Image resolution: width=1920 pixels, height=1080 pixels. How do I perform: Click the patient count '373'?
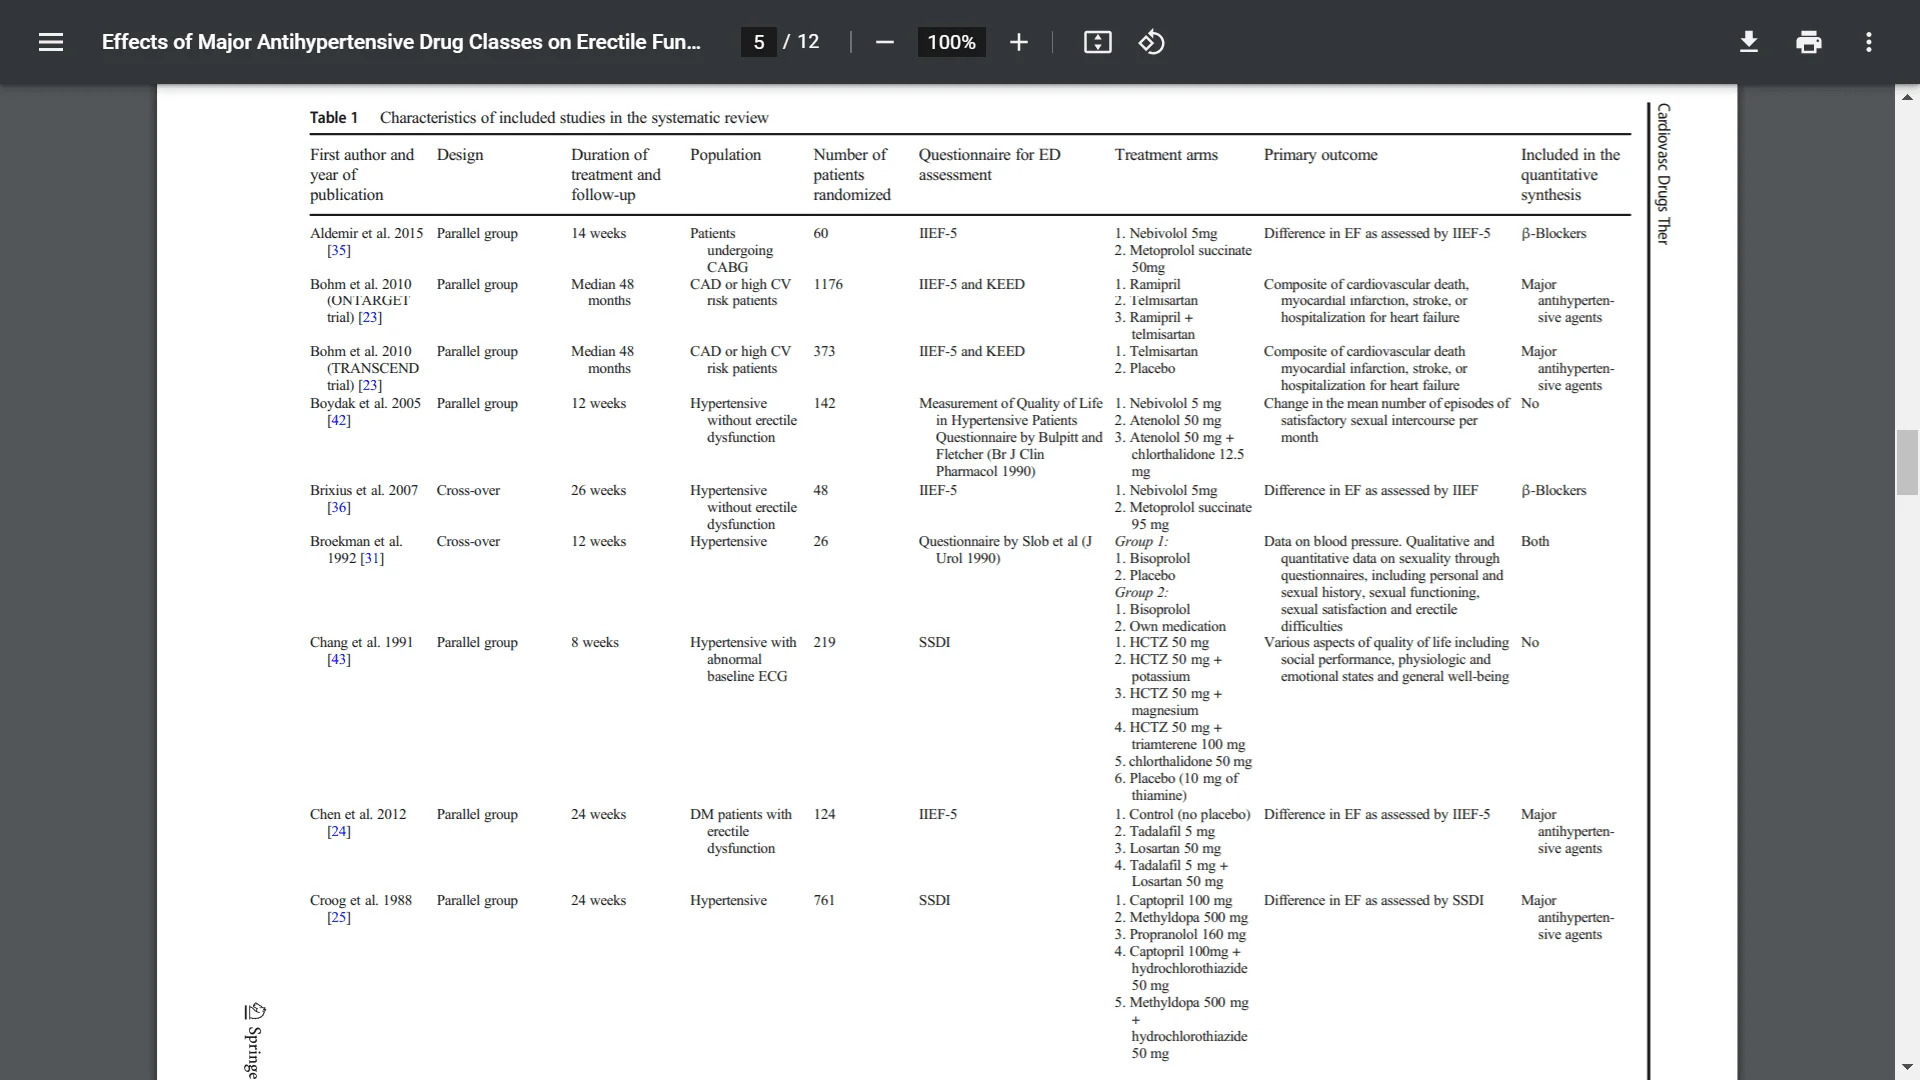tap(823, 352)
